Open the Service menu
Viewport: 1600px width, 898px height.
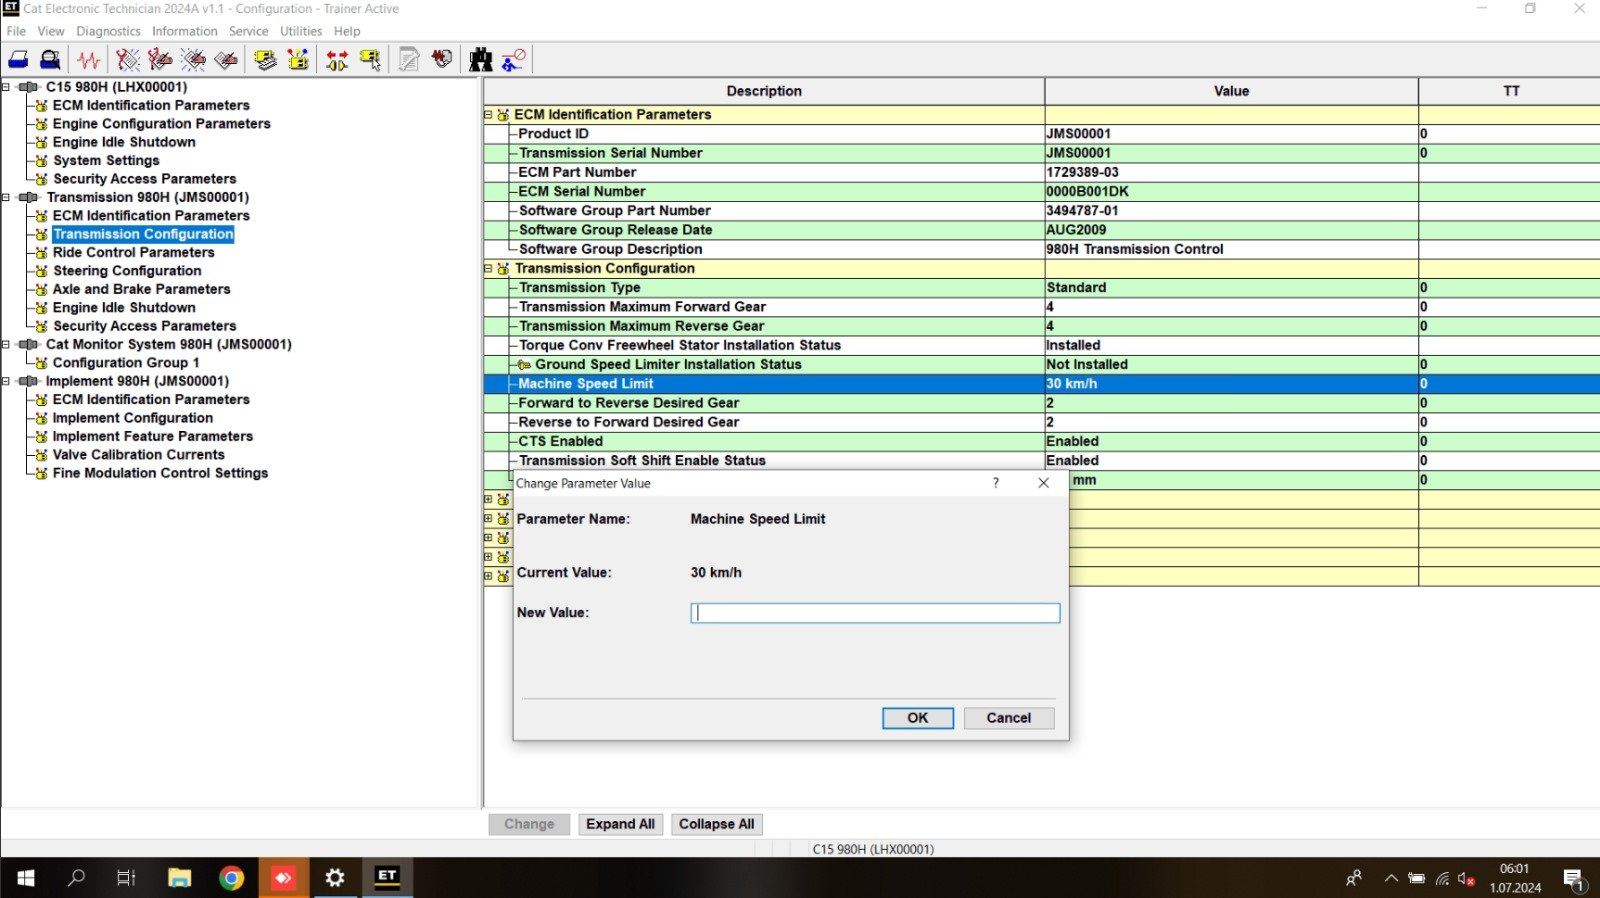248,31
